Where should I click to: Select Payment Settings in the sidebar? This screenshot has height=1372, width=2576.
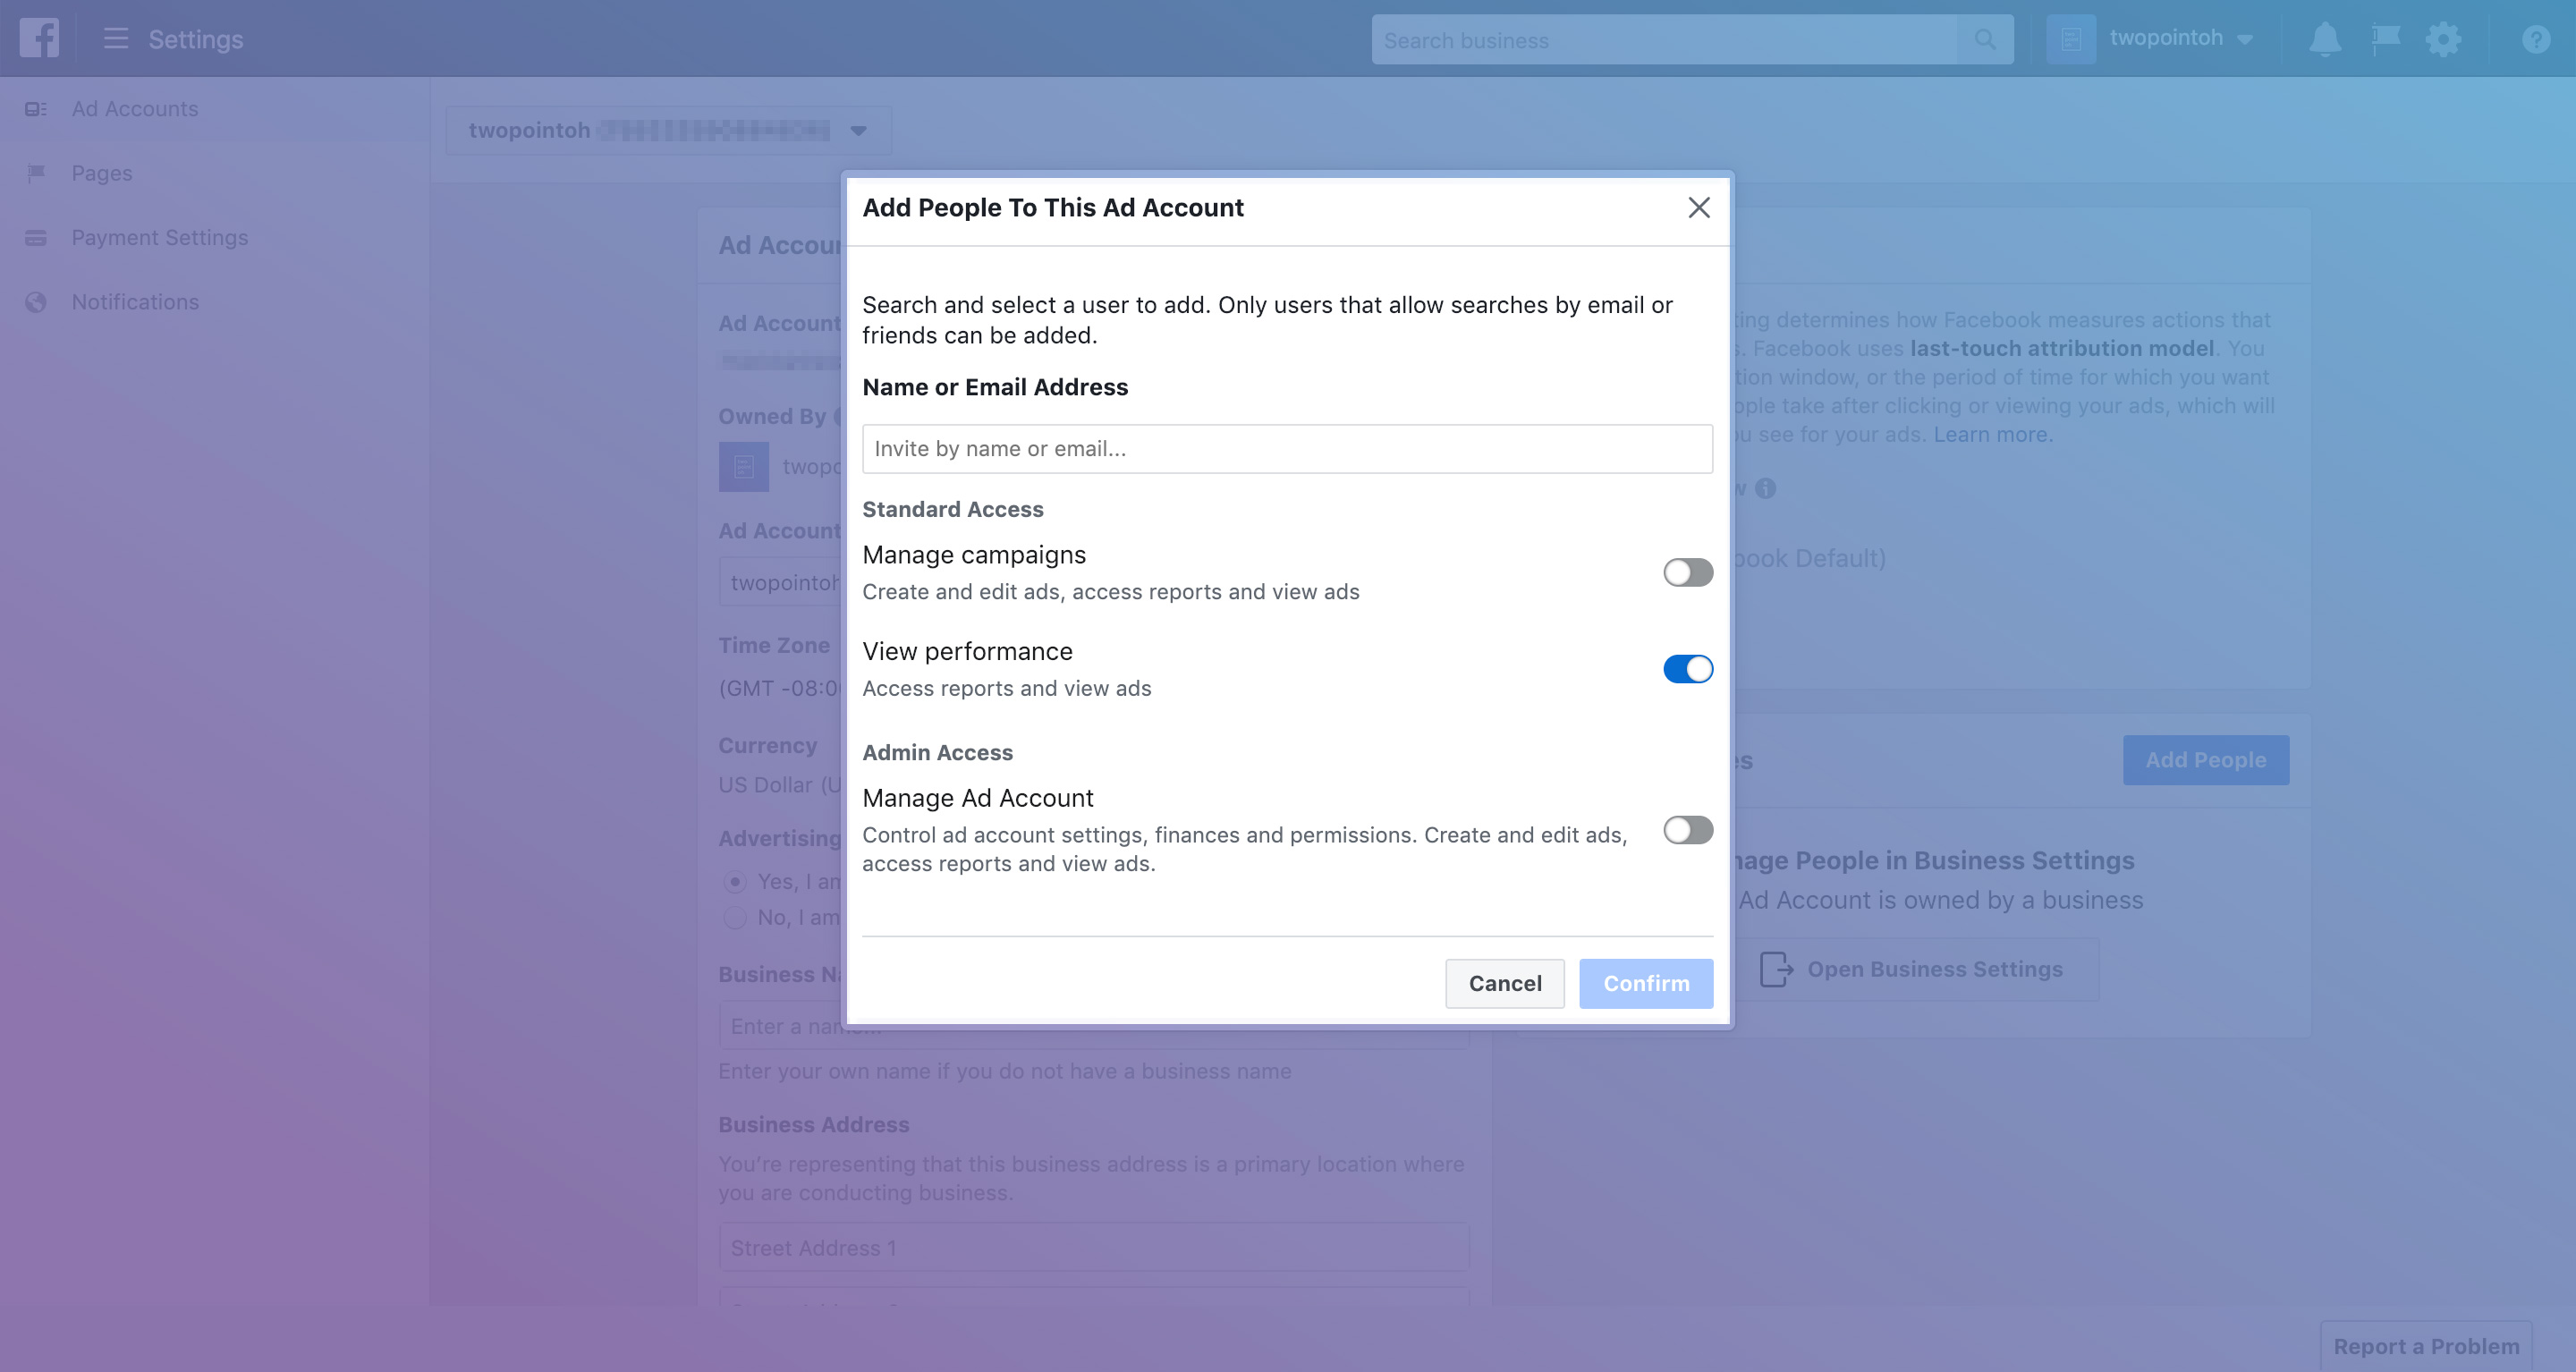click(159, 238)
